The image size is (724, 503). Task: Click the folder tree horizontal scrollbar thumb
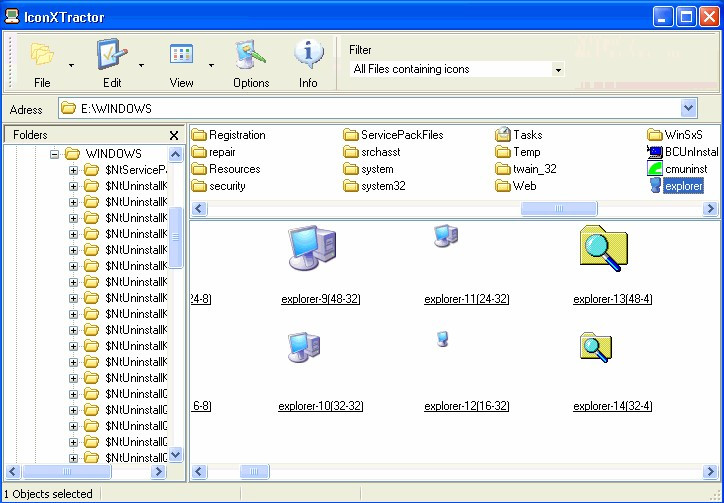coord(67,472)
